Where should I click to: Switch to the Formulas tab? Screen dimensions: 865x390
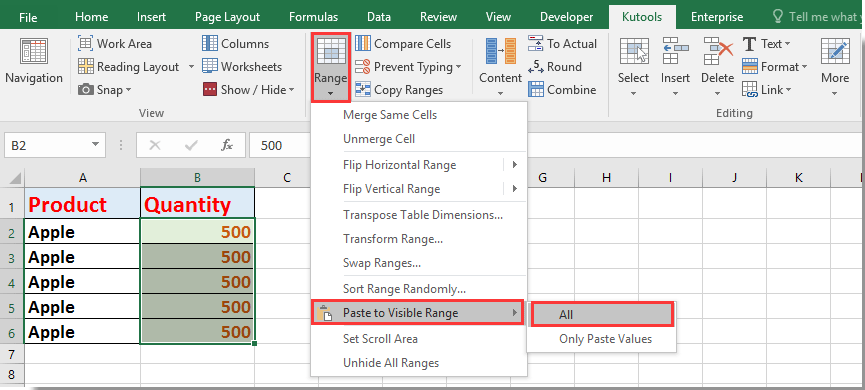[x=313, y=17]
